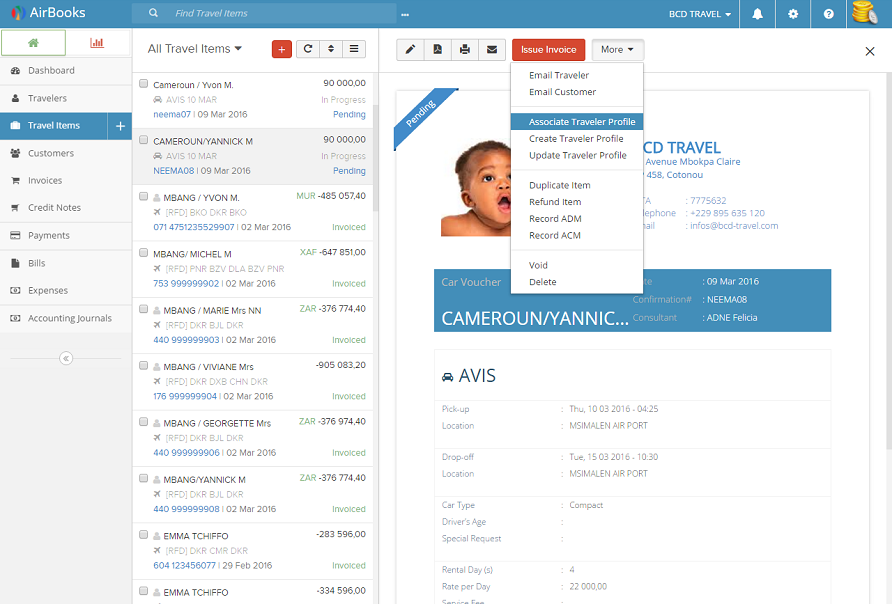
Task: Click the pencil edit icon
Action: (410, 49)
